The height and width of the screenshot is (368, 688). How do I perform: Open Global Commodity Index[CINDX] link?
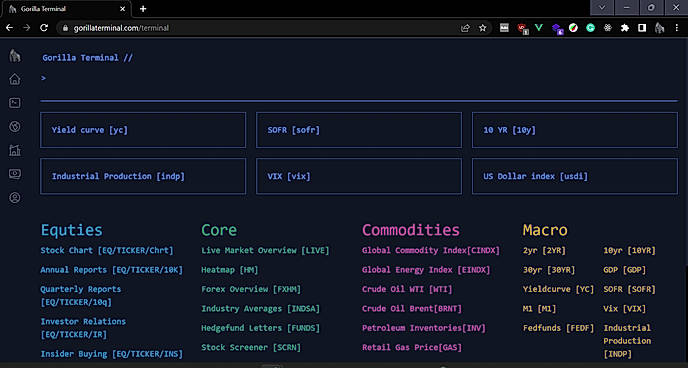(x=431, y=250)
